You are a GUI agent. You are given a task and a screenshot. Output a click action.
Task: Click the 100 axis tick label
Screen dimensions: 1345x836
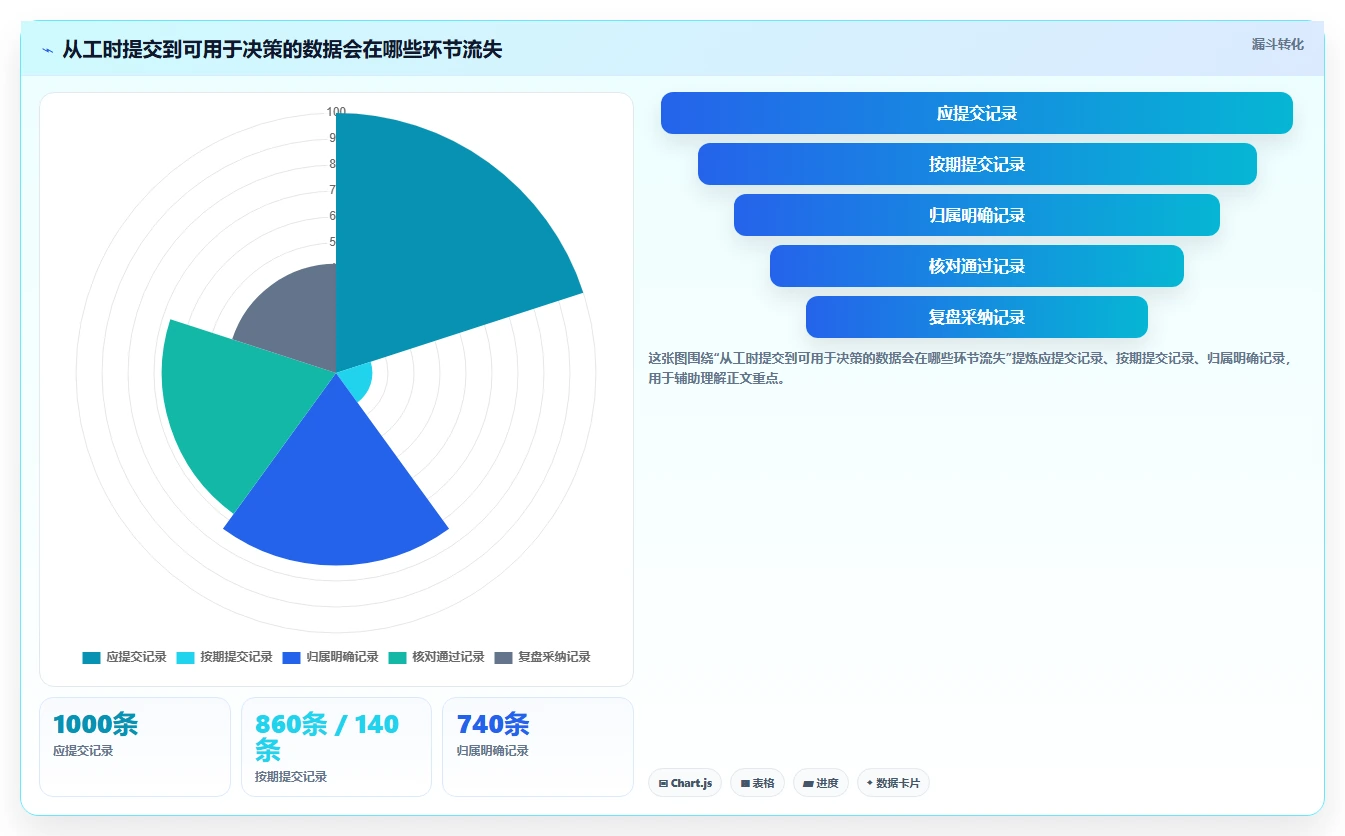click(336, 112)
